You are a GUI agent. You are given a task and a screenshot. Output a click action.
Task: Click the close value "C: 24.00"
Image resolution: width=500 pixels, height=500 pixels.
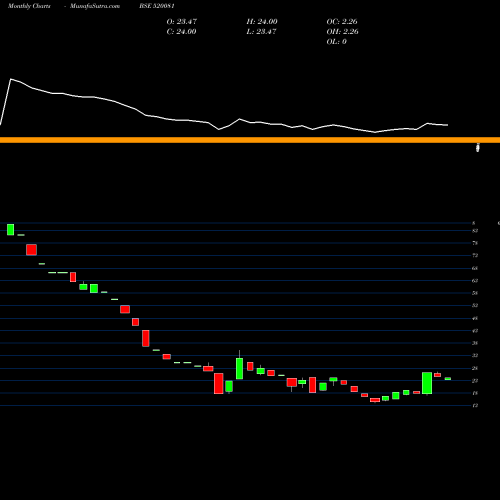(181, 32)
